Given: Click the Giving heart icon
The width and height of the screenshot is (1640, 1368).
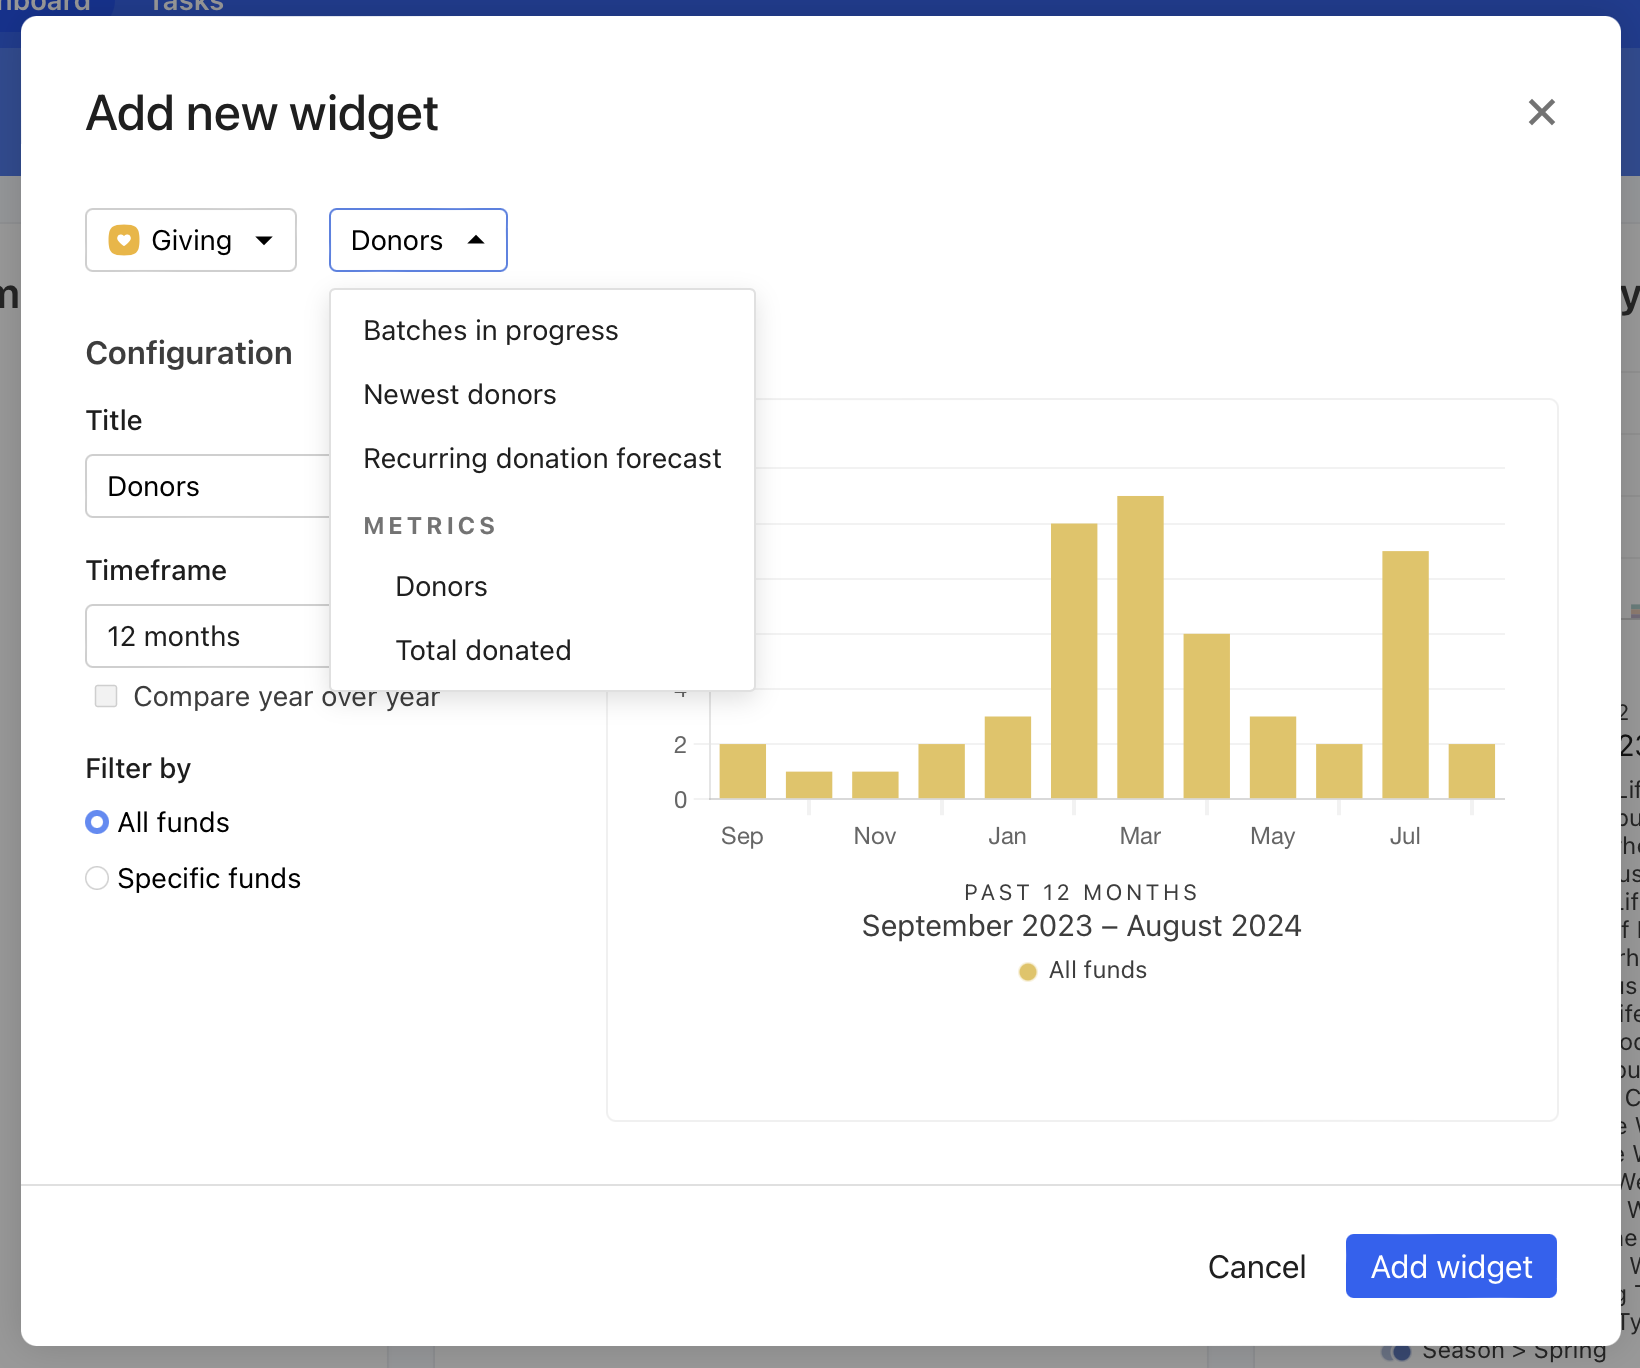Looking at the screenshot, I should [x=124, y=240].
